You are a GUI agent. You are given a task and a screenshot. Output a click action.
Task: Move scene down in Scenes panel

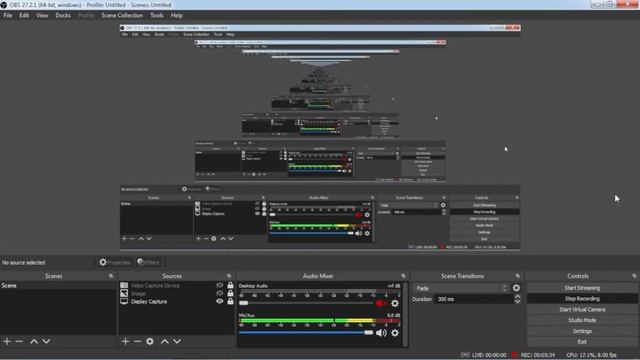click(x=46, y=341)
